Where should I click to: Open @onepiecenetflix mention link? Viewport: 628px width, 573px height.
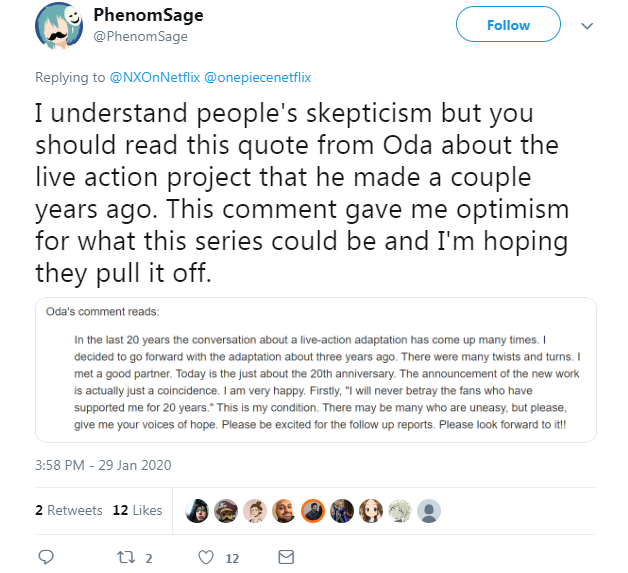[258, 77]
